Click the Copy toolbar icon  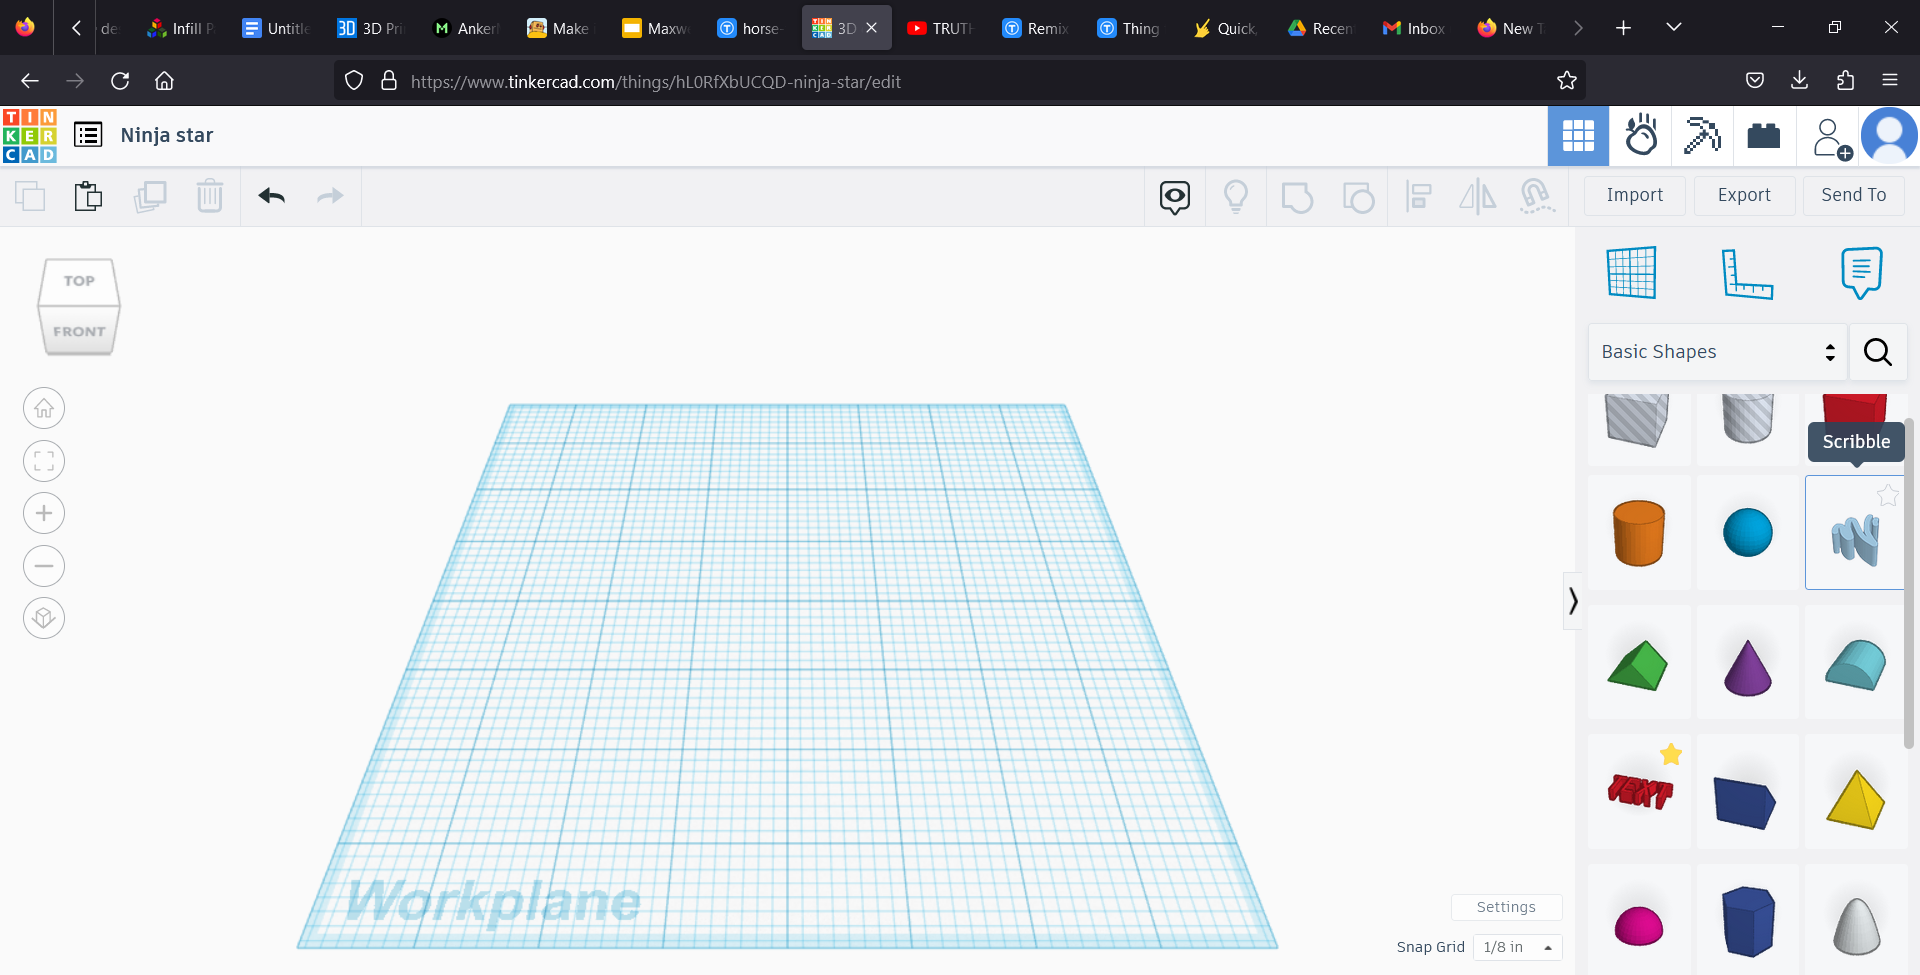pyautogui.click(x=30, y=196)
